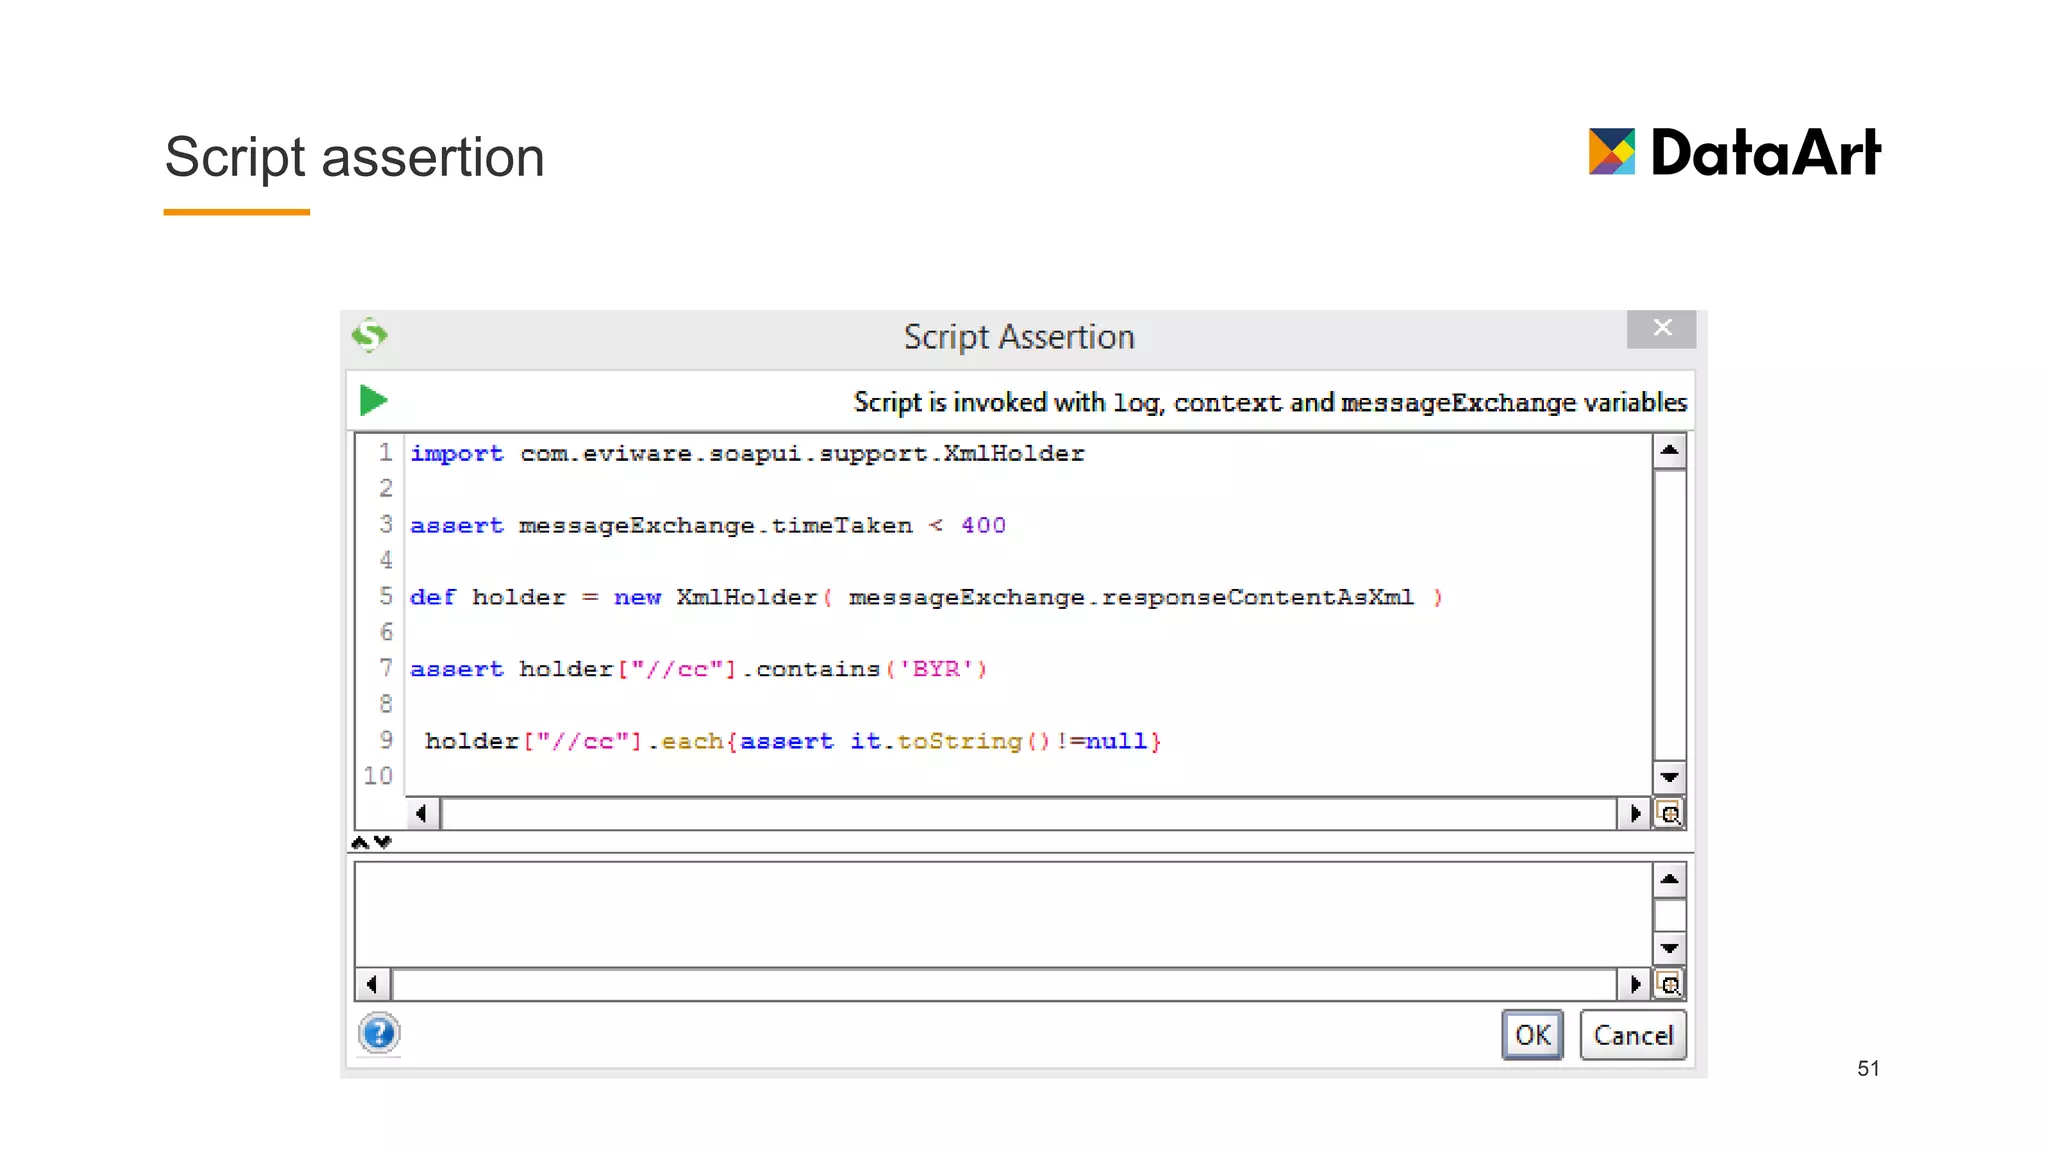Click the output pane scroll-right arrow
2048x1152 pixels.
point(1634,984)
